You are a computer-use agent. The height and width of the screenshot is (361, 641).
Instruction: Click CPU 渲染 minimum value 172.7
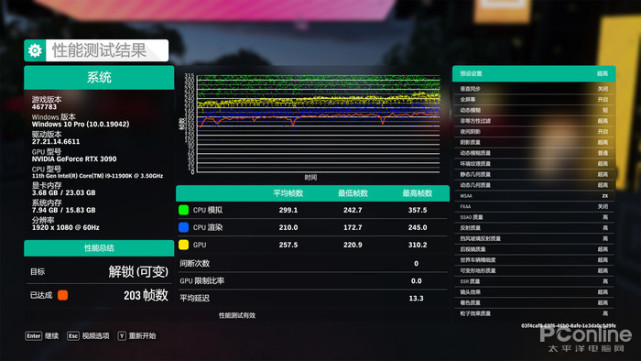353,227
